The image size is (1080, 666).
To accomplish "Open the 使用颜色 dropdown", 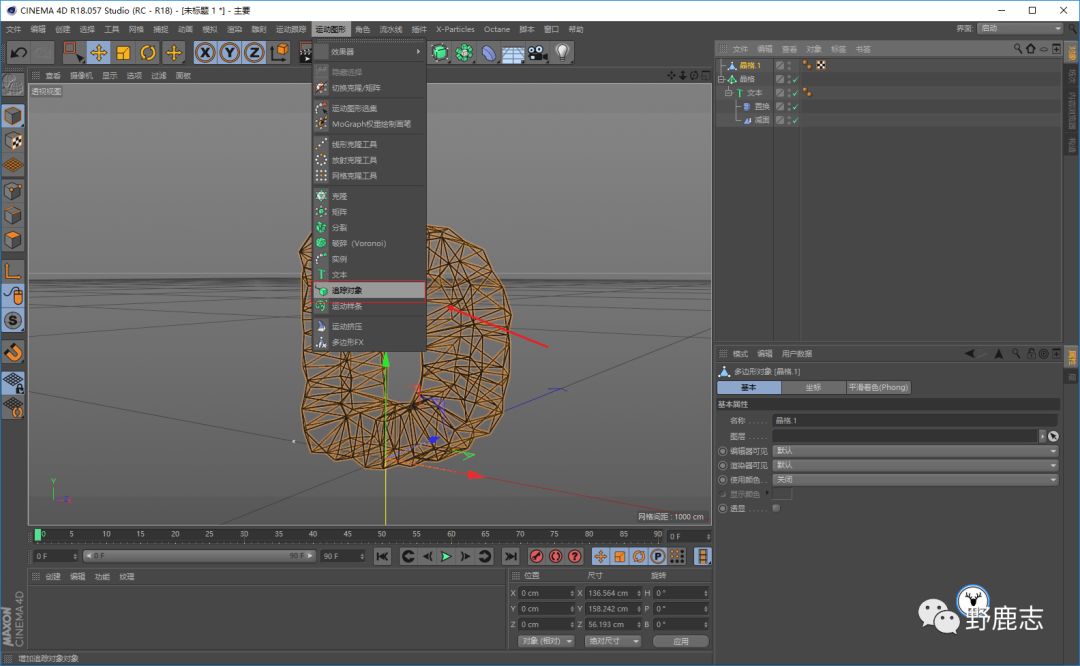I will tap(915, 479).
